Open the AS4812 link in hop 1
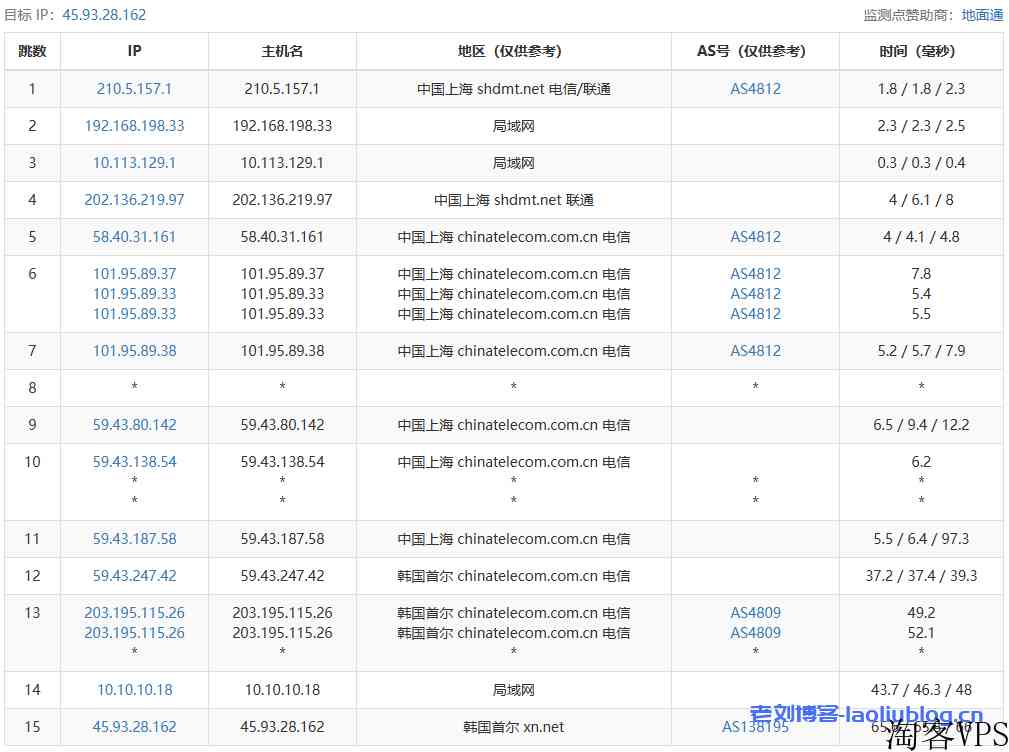Viewport: 1009px width, 752px height. click(x=755, y=89)
